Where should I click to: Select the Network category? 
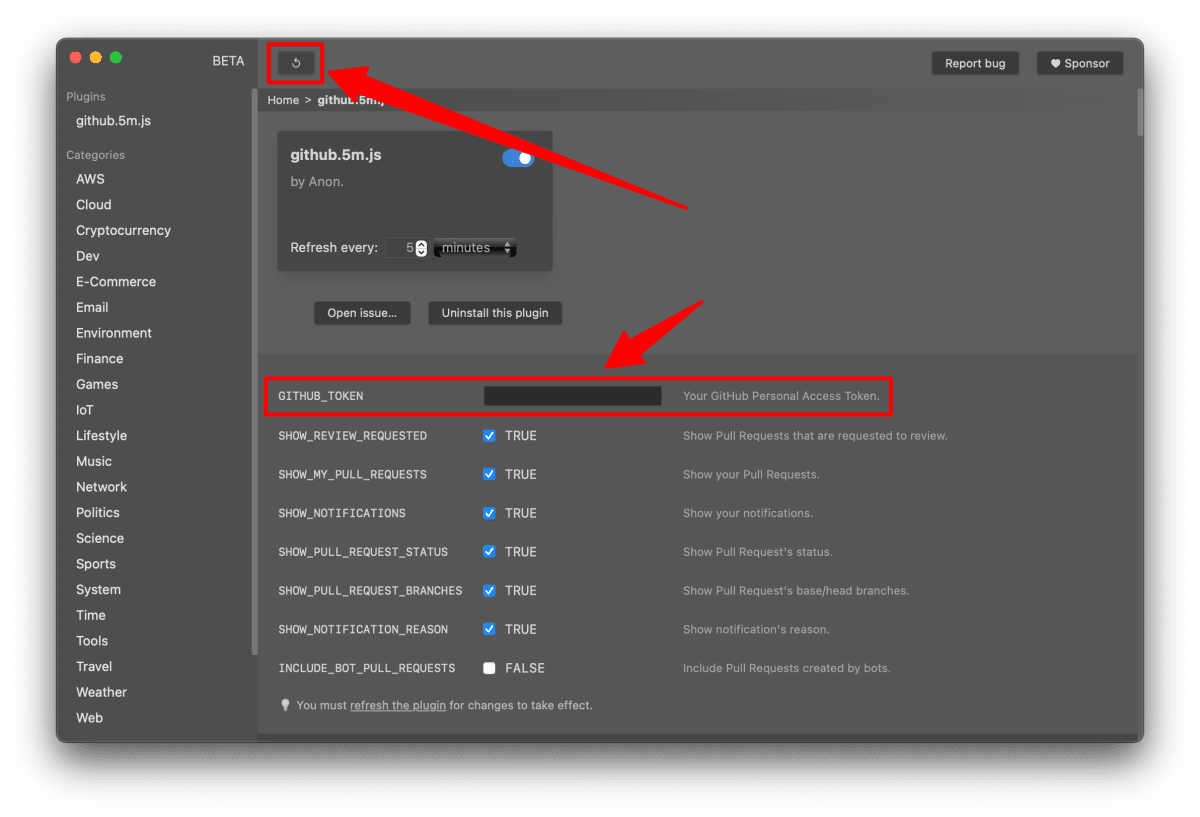(101, 487)
